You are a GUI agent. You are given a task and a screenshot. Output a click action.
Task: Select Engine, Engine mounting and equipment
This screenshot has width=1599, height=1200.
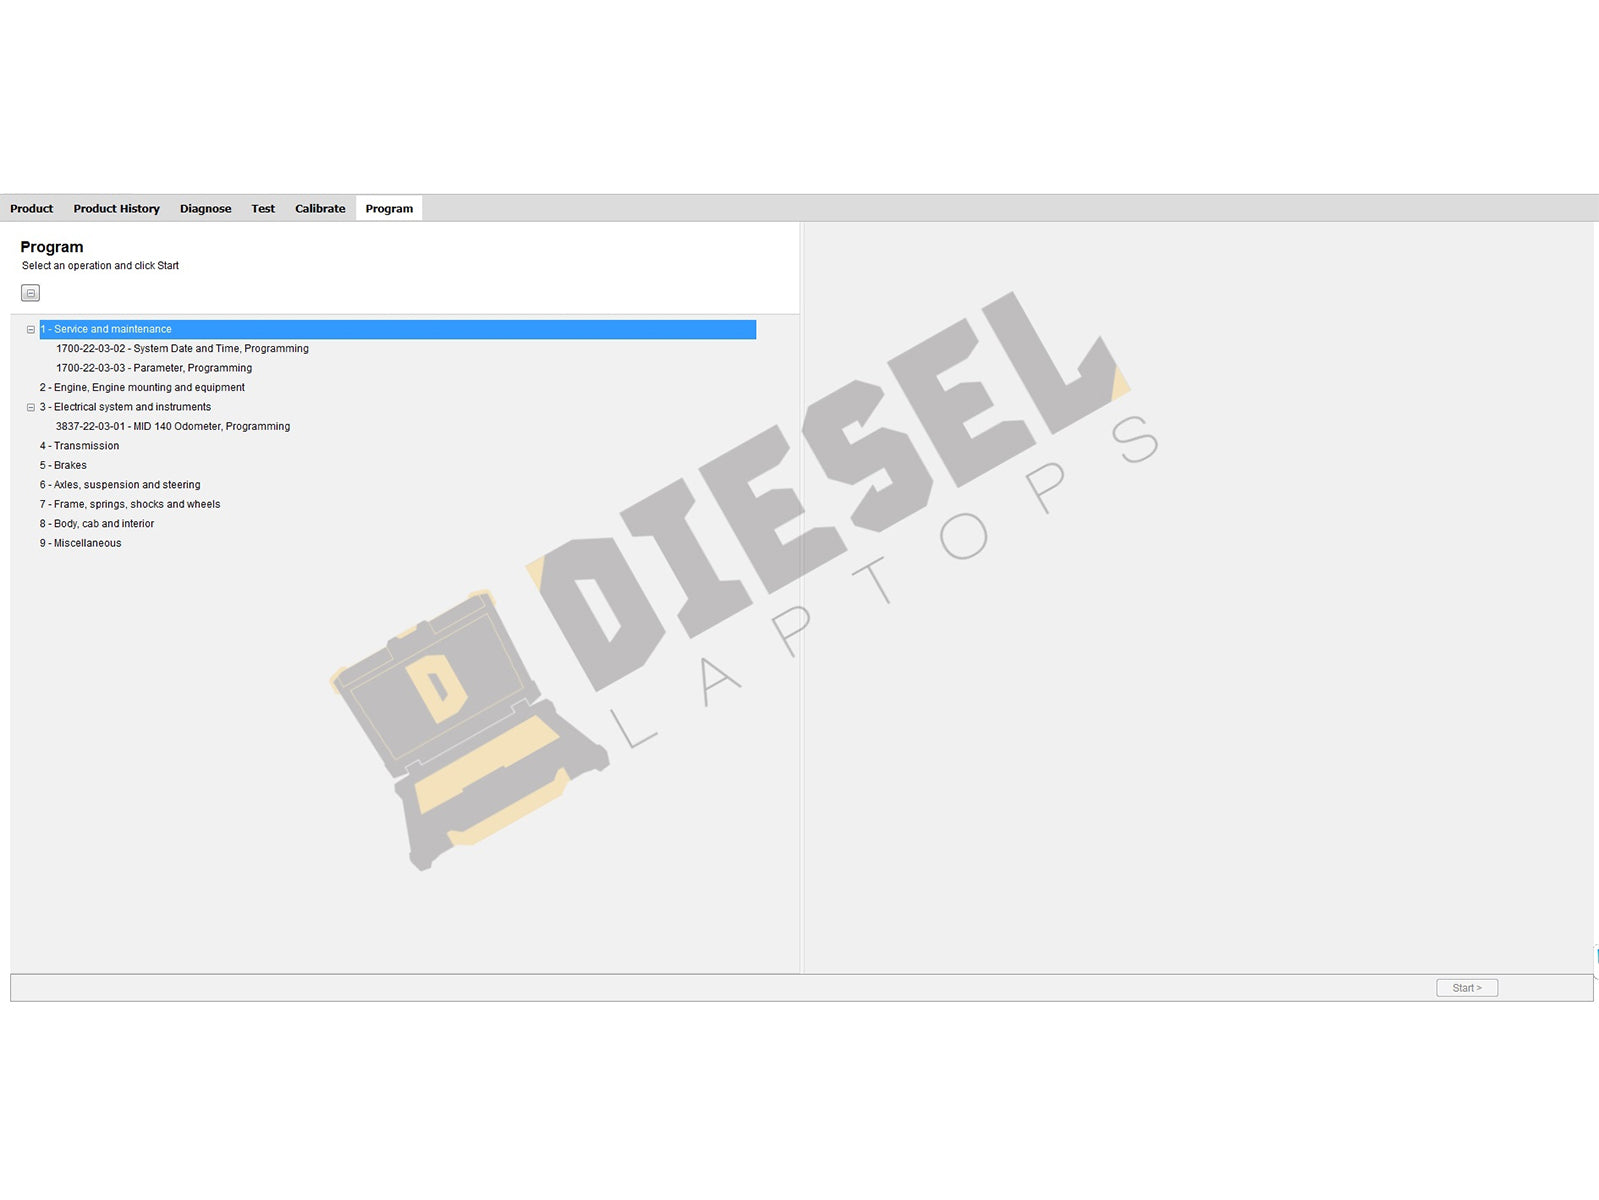click(x=142, y=388)
